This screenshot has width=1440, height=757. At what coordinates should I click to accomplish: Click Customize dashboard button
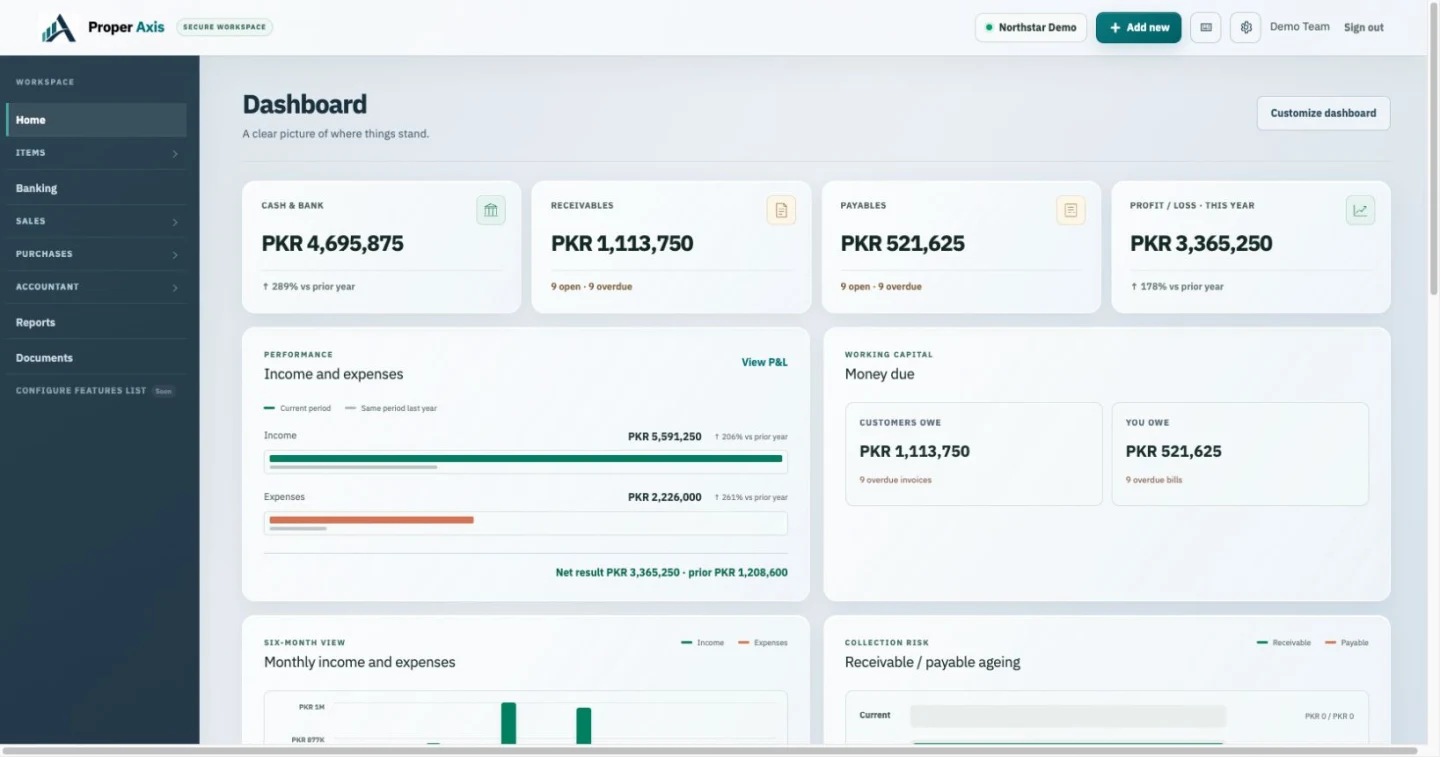[1323, 113]
